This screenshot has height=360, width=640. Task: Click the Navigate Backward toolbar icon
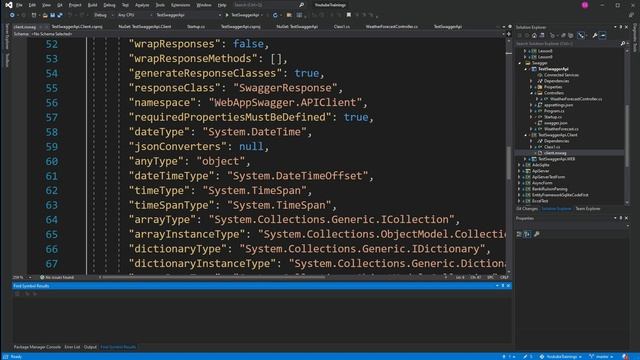[12, 15]
